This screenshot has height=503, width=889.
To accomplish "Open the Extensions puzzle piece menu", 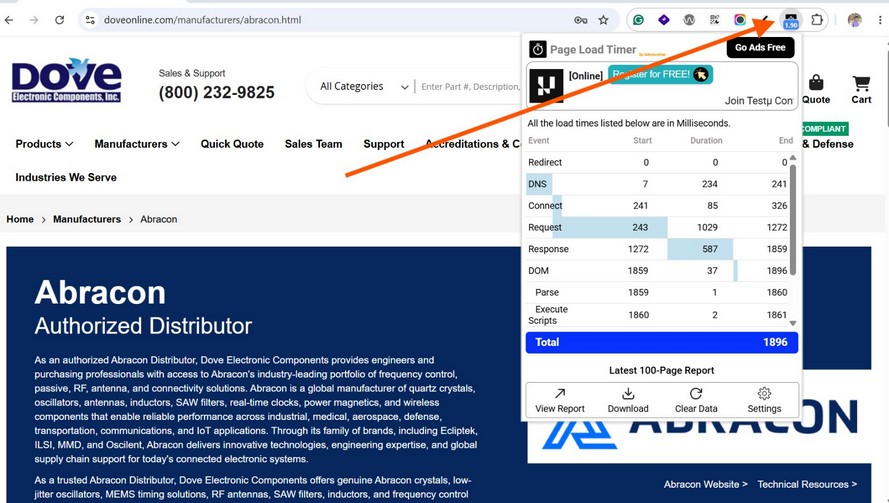I will click(x=816, y=20).
